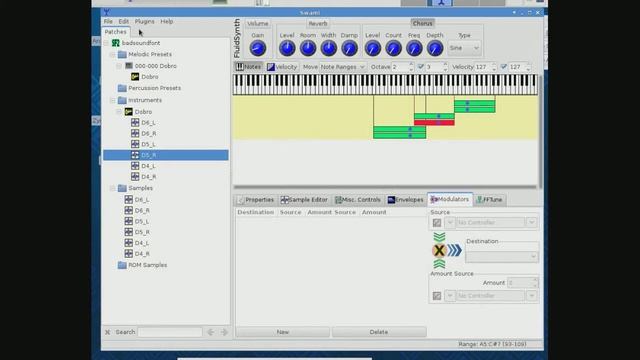Collapse the badsoundfont tree node

[106, 43]
